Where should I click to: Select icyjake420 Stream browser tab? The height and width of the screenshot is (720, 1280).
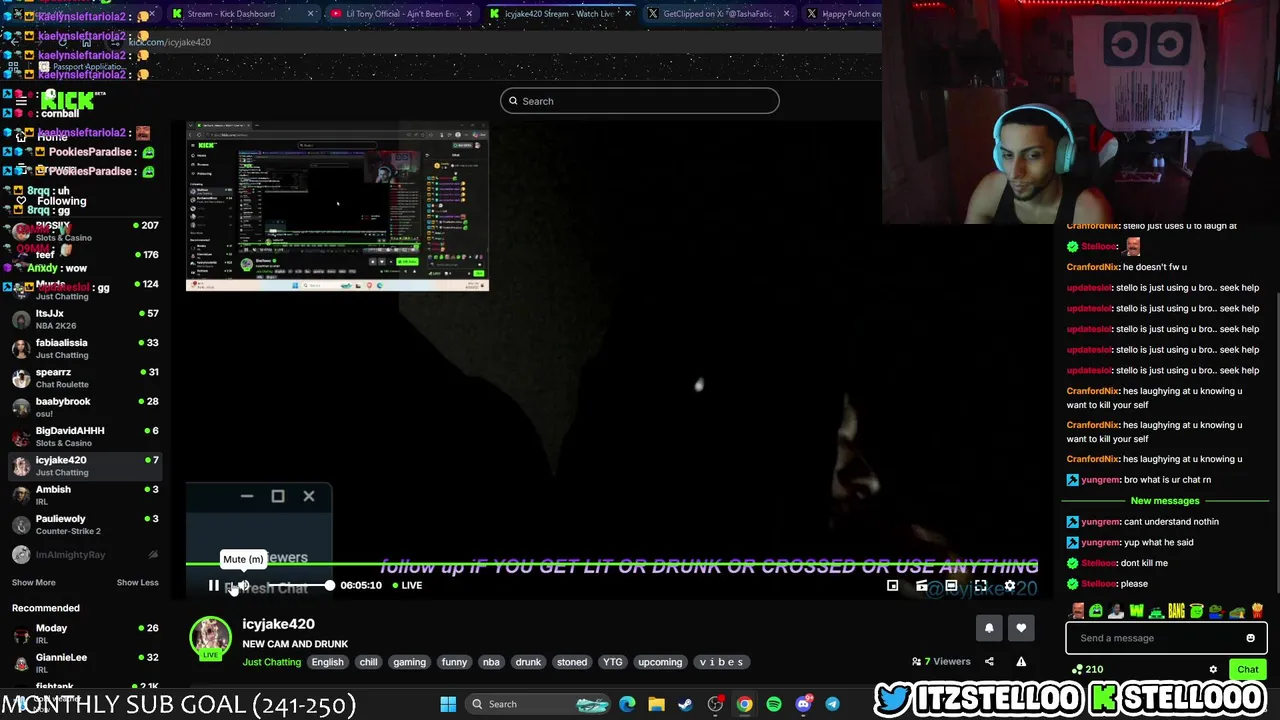coord(559,14)
